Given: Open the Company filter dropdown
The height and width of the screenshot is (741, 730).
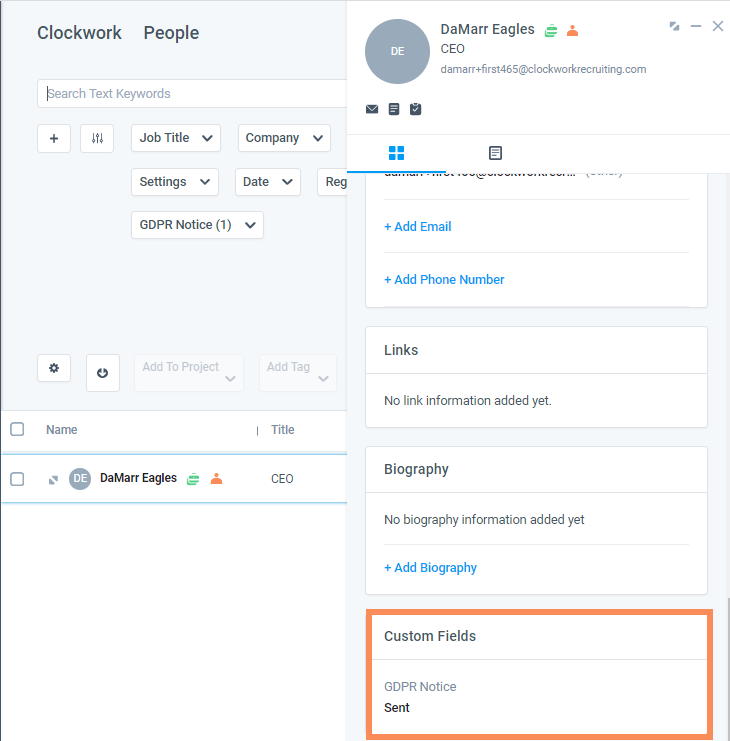Looking at the screenshot, I should click(x=284, y=138).
